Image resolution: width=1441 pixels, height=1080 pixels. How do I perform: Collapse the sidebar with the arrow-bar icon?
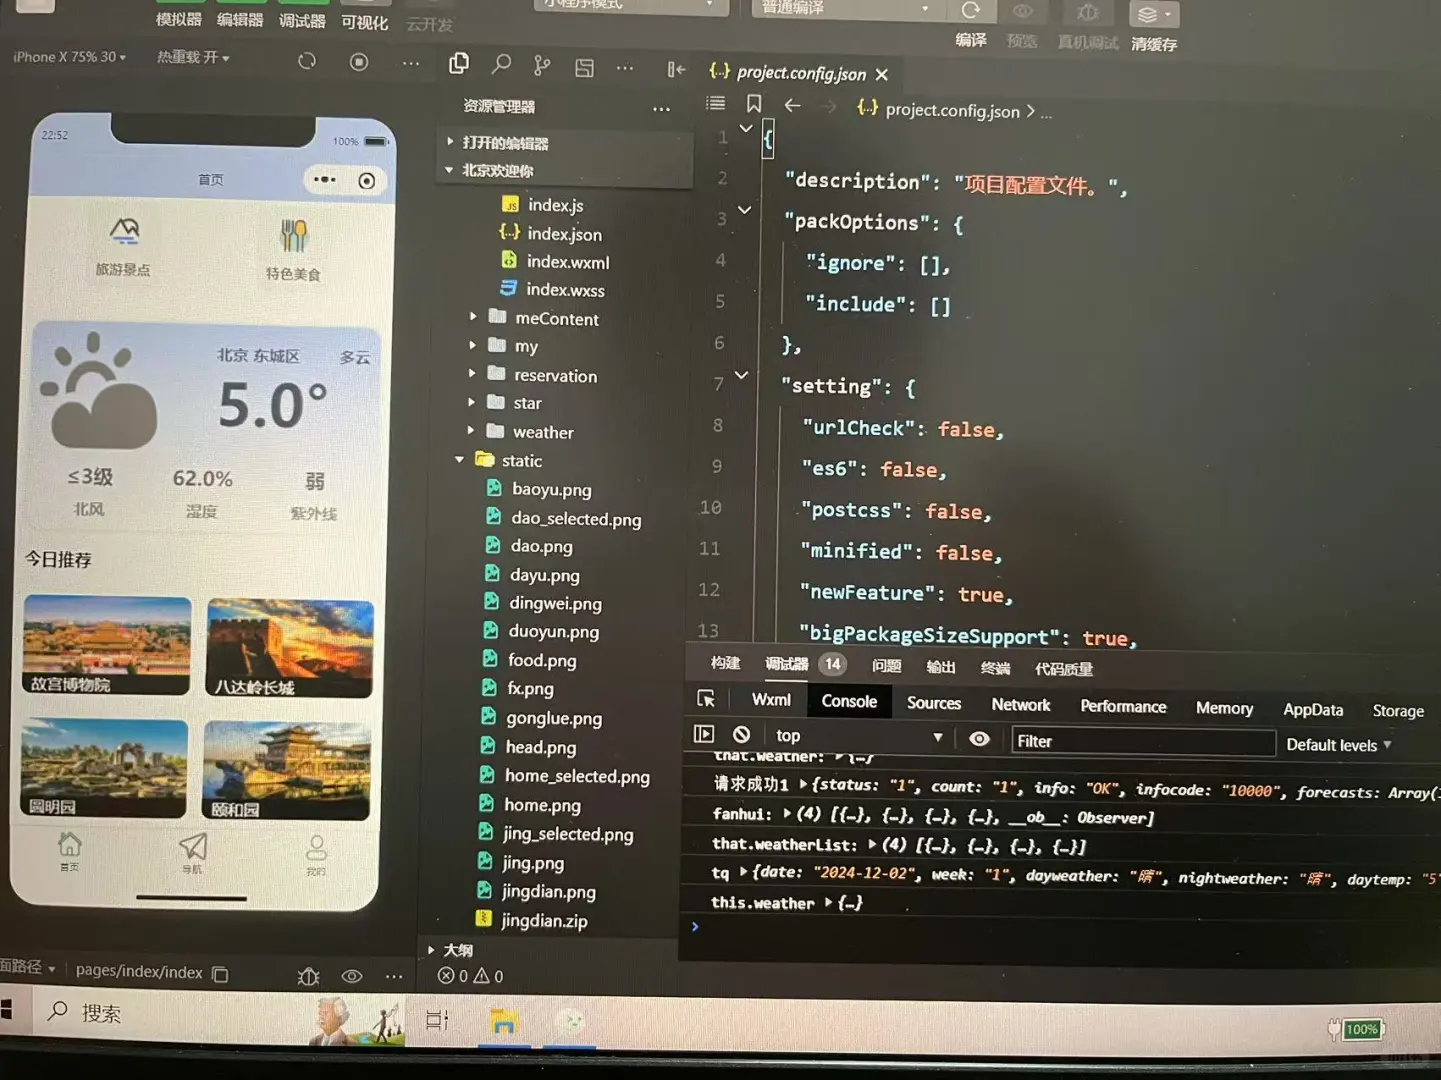point(676,69)
